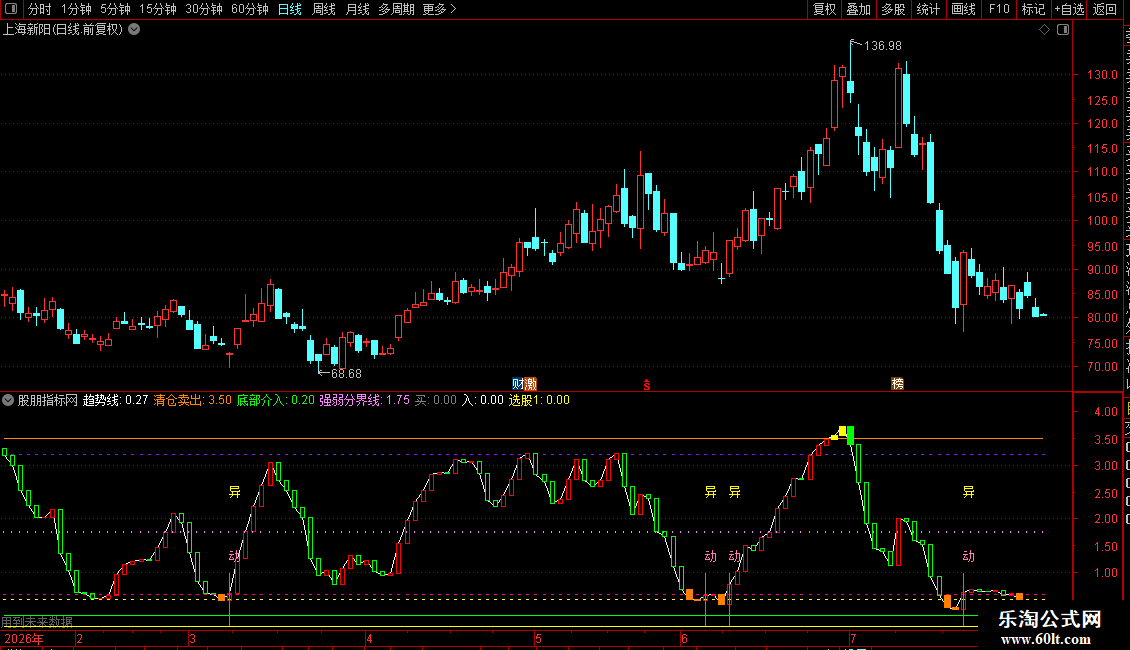This screenshot has width=1130, height=650.
Task: Switch to 分时 intraday view
Action: (x=40, y=9)
